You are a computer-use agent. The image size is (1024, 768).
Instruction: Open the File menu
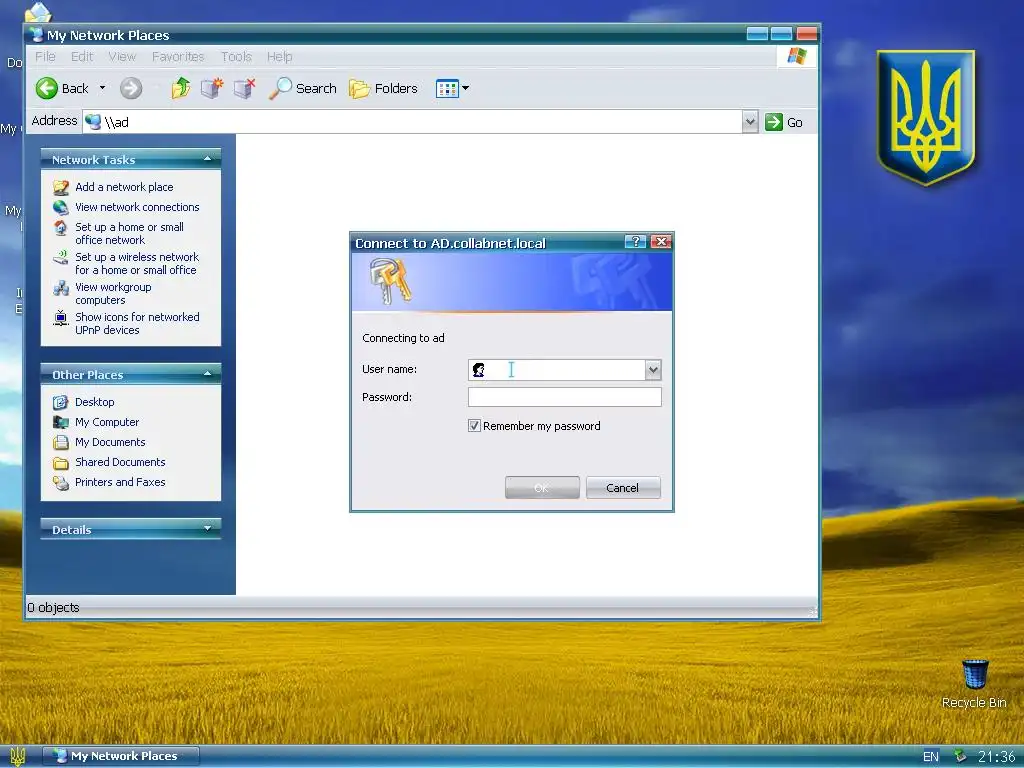[x=45, y=57]
